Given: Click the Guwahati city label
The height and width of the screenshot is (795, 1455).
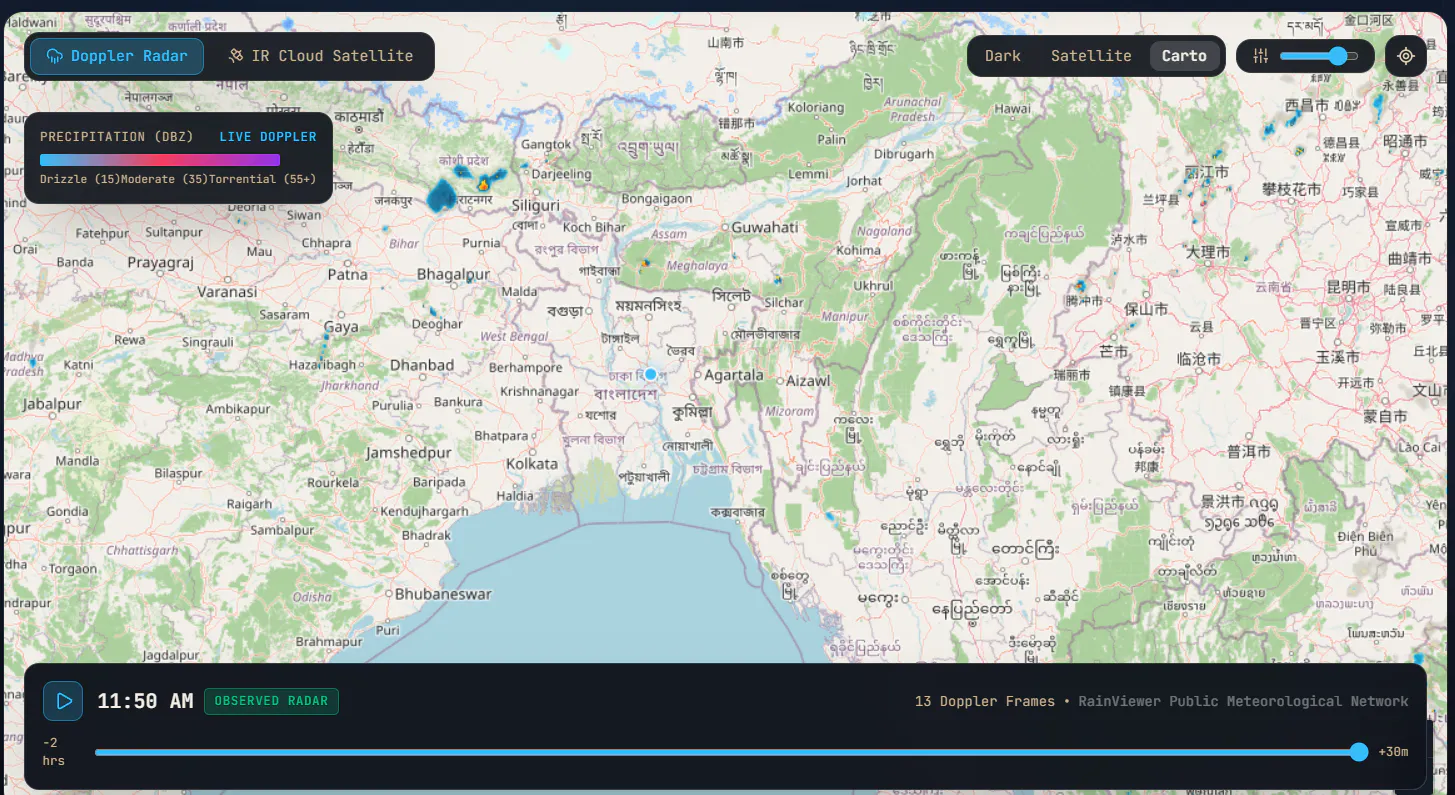Looking at the screenshot, I should click(765, 228).
